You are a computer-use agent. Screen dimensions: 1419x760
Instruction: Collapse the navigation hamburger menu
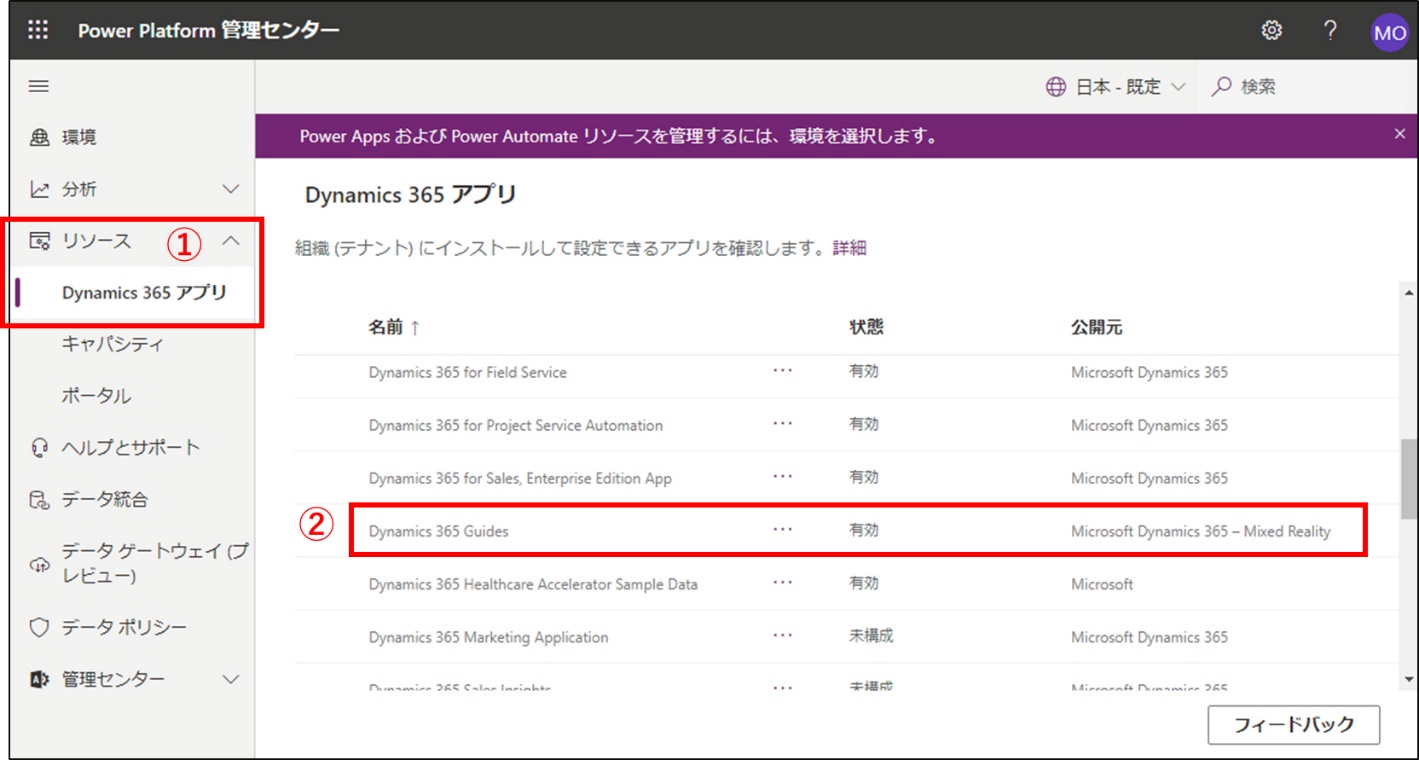39,87
